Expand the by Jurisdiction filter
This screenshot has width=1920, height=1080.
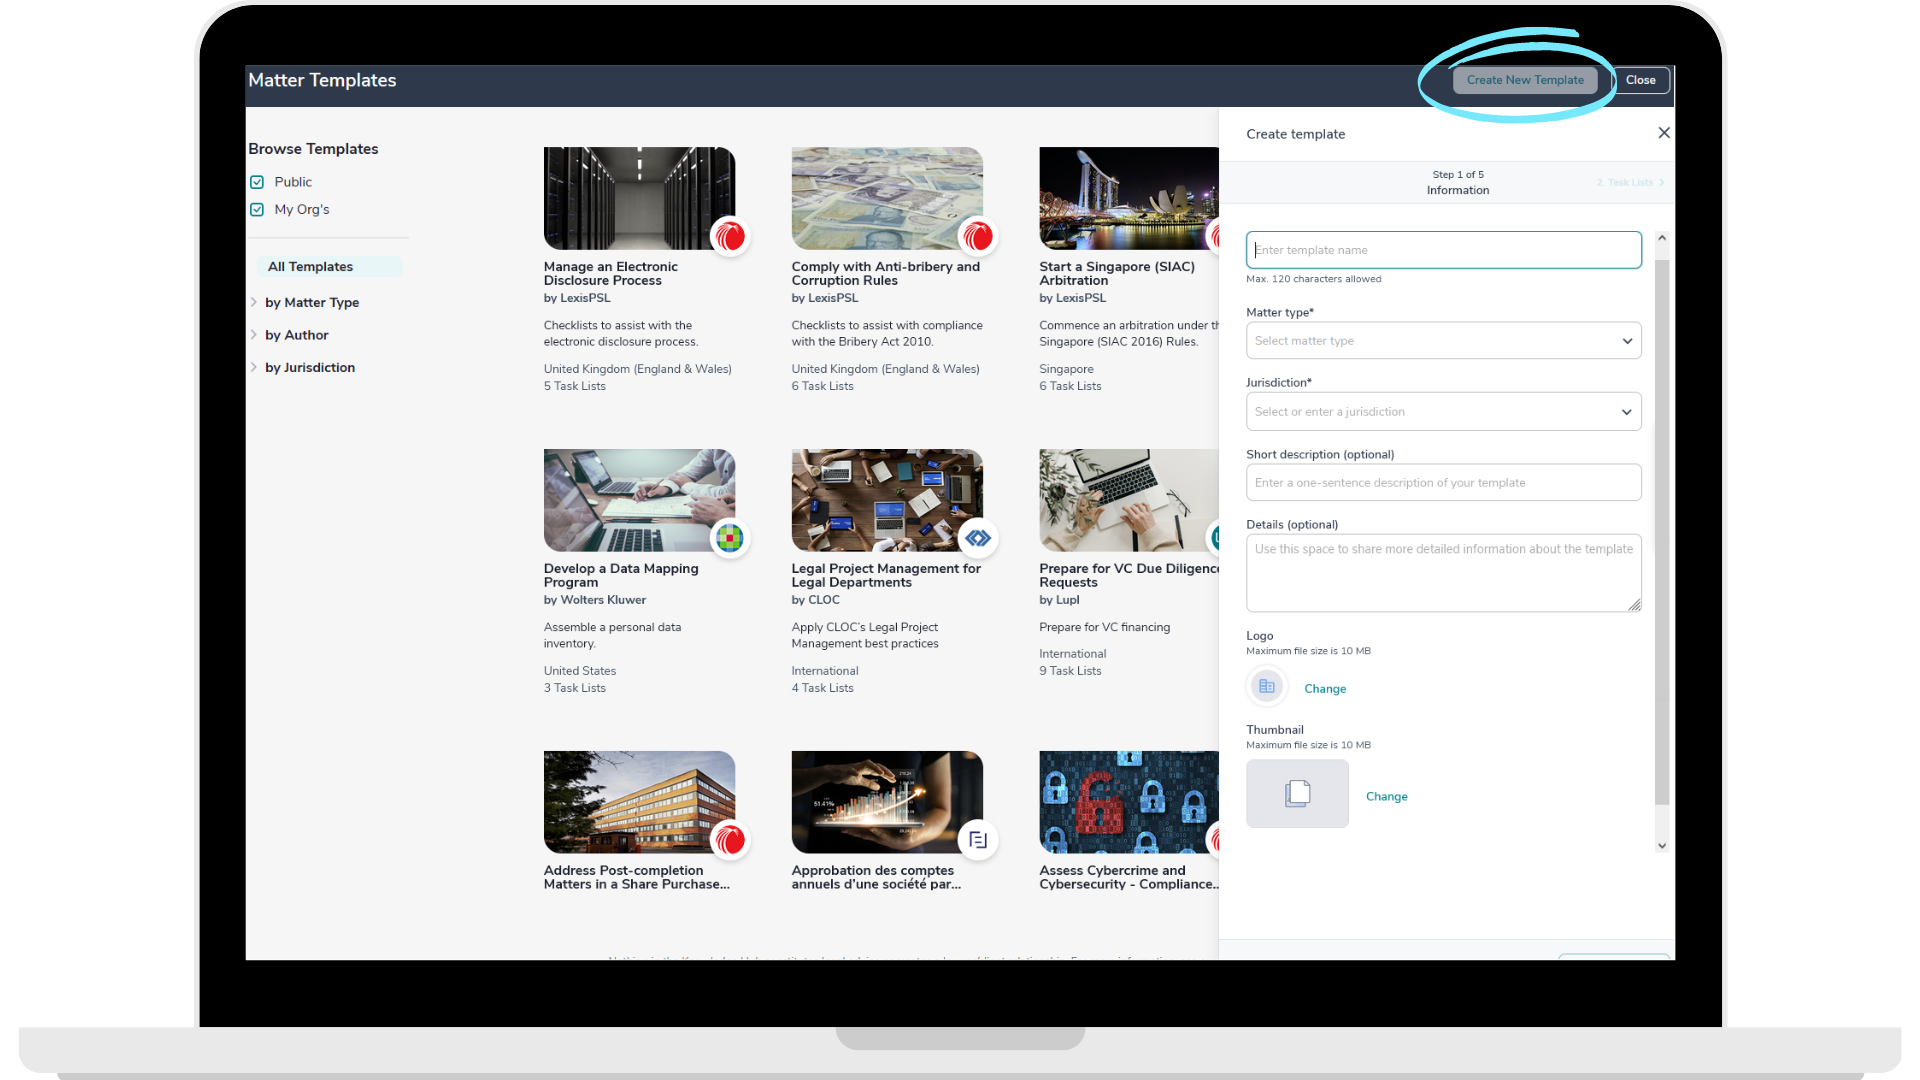point(309,368)
